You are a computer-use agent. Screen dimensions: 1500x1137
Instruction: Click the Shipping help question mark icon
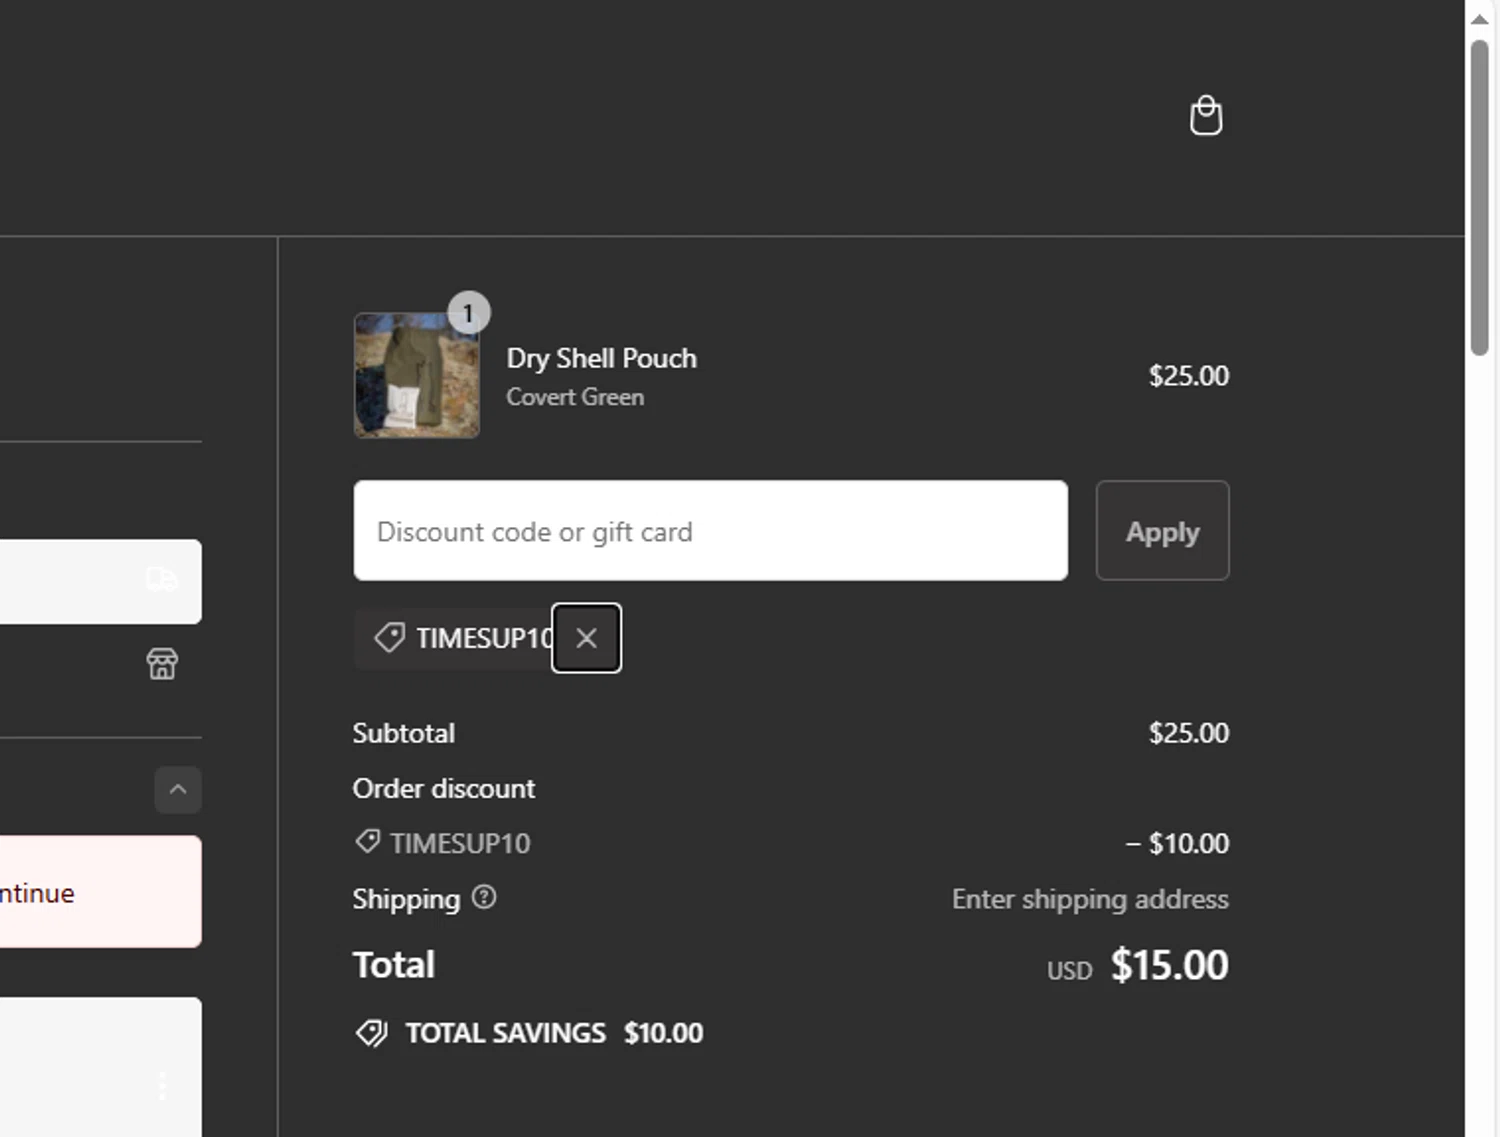[484, 897]
